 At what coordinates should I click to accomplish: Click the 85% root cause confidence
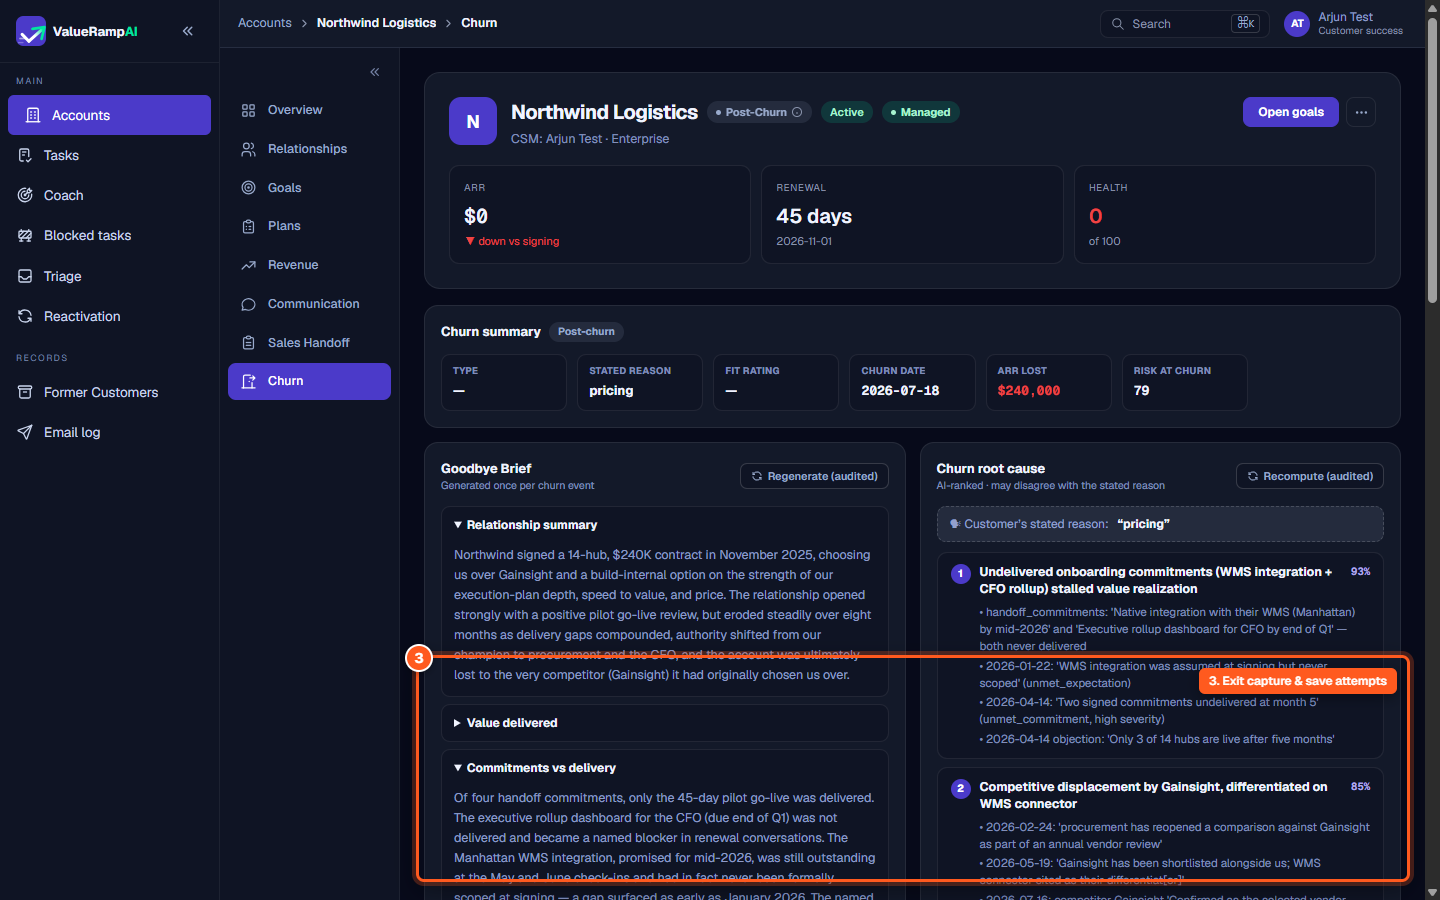[1360, 787]
